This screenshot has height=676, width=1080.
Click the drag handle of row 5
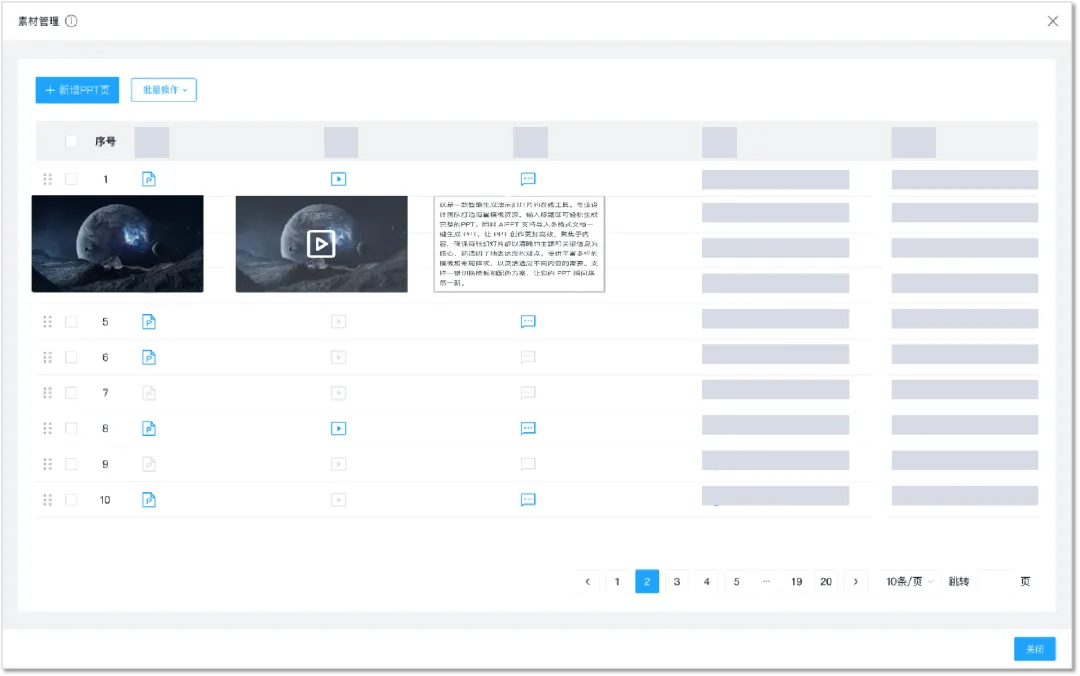(48, 322)
